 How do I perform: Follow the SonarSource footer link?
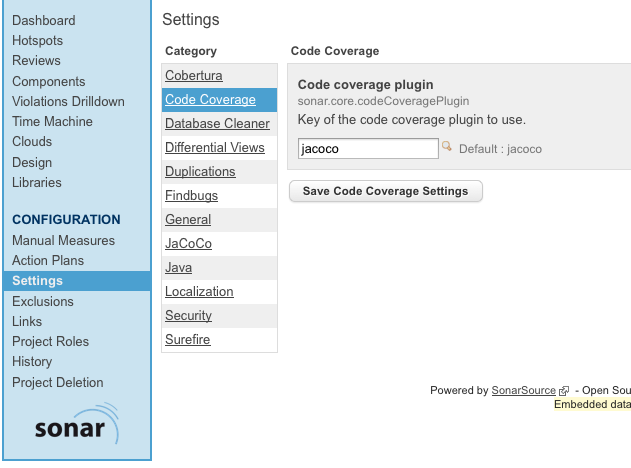523,390
